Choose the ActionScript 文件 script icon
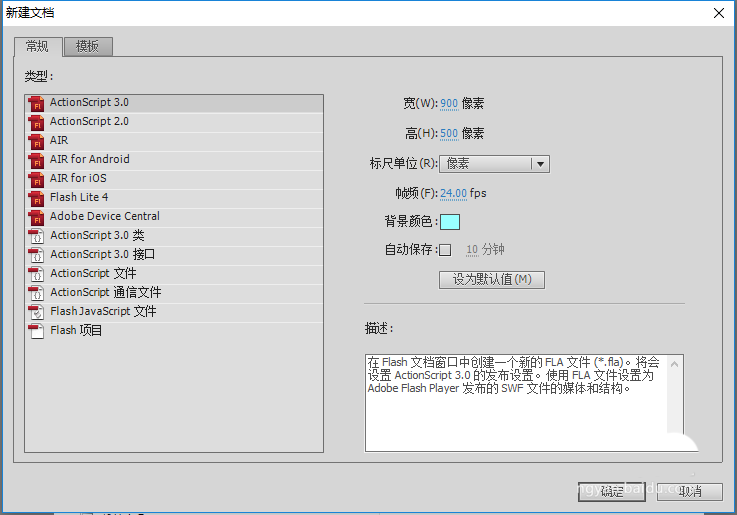This screenshot has height=515, width=737. [x=36, y=274]
